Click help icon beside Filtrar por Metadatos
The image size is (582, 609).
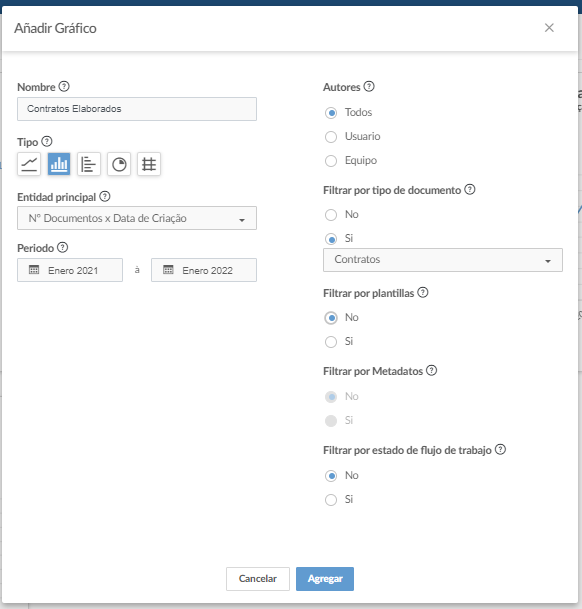coord(432,371)
